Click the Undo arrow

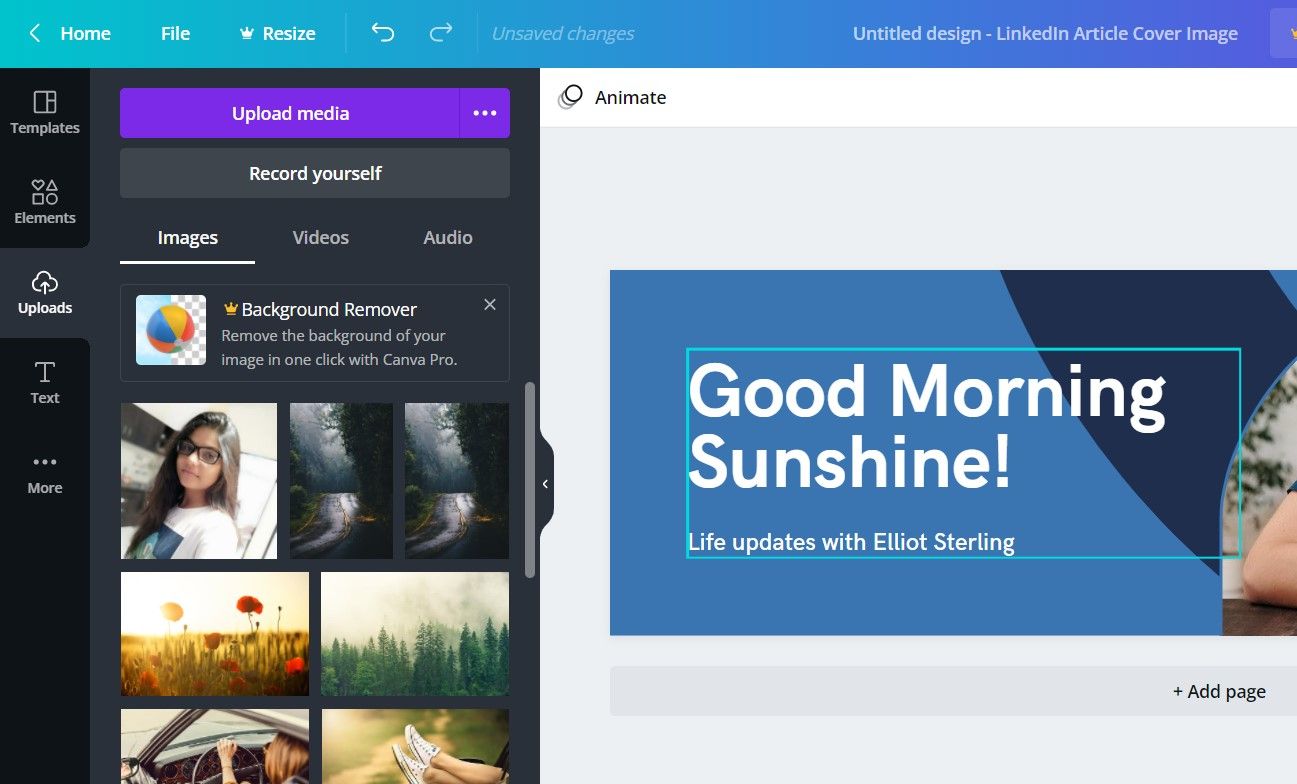pos(381,33)
